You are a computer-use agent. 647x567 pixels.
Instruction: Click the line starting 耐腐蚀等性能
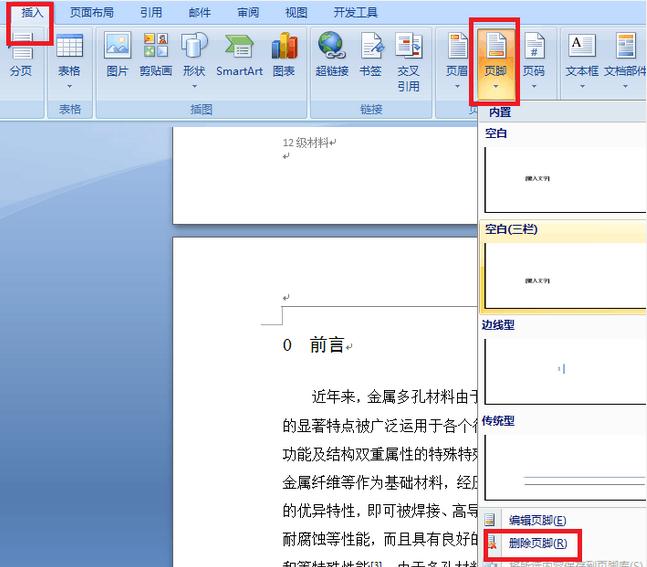380,539
